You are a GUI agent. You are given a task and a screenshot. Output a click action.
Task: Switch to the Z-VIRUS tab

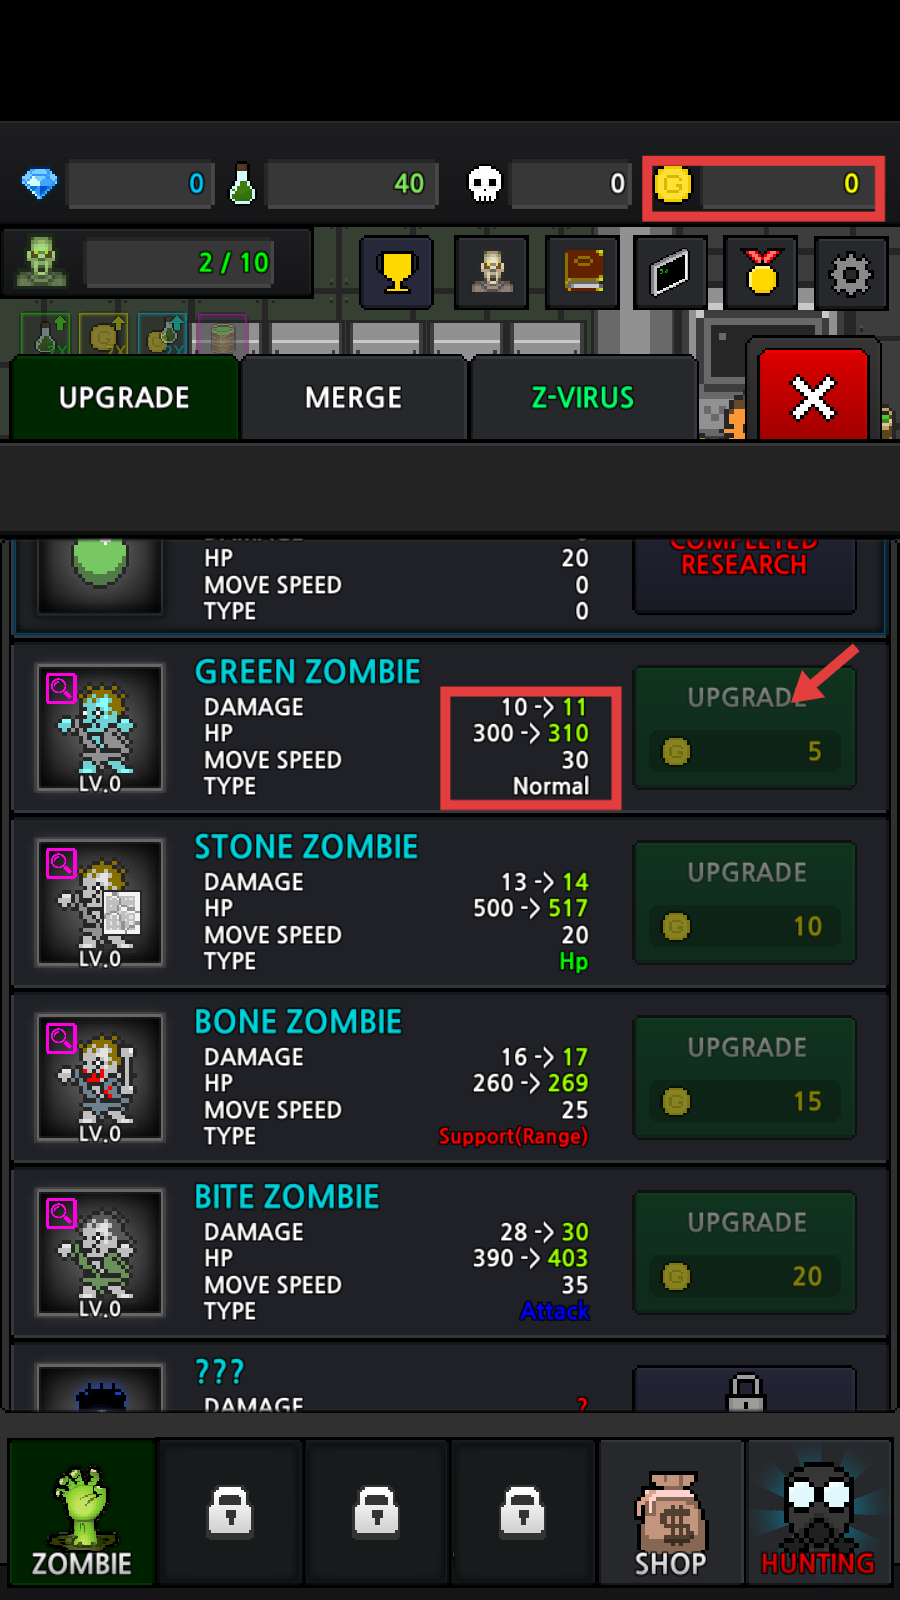[x=583, y=398]
